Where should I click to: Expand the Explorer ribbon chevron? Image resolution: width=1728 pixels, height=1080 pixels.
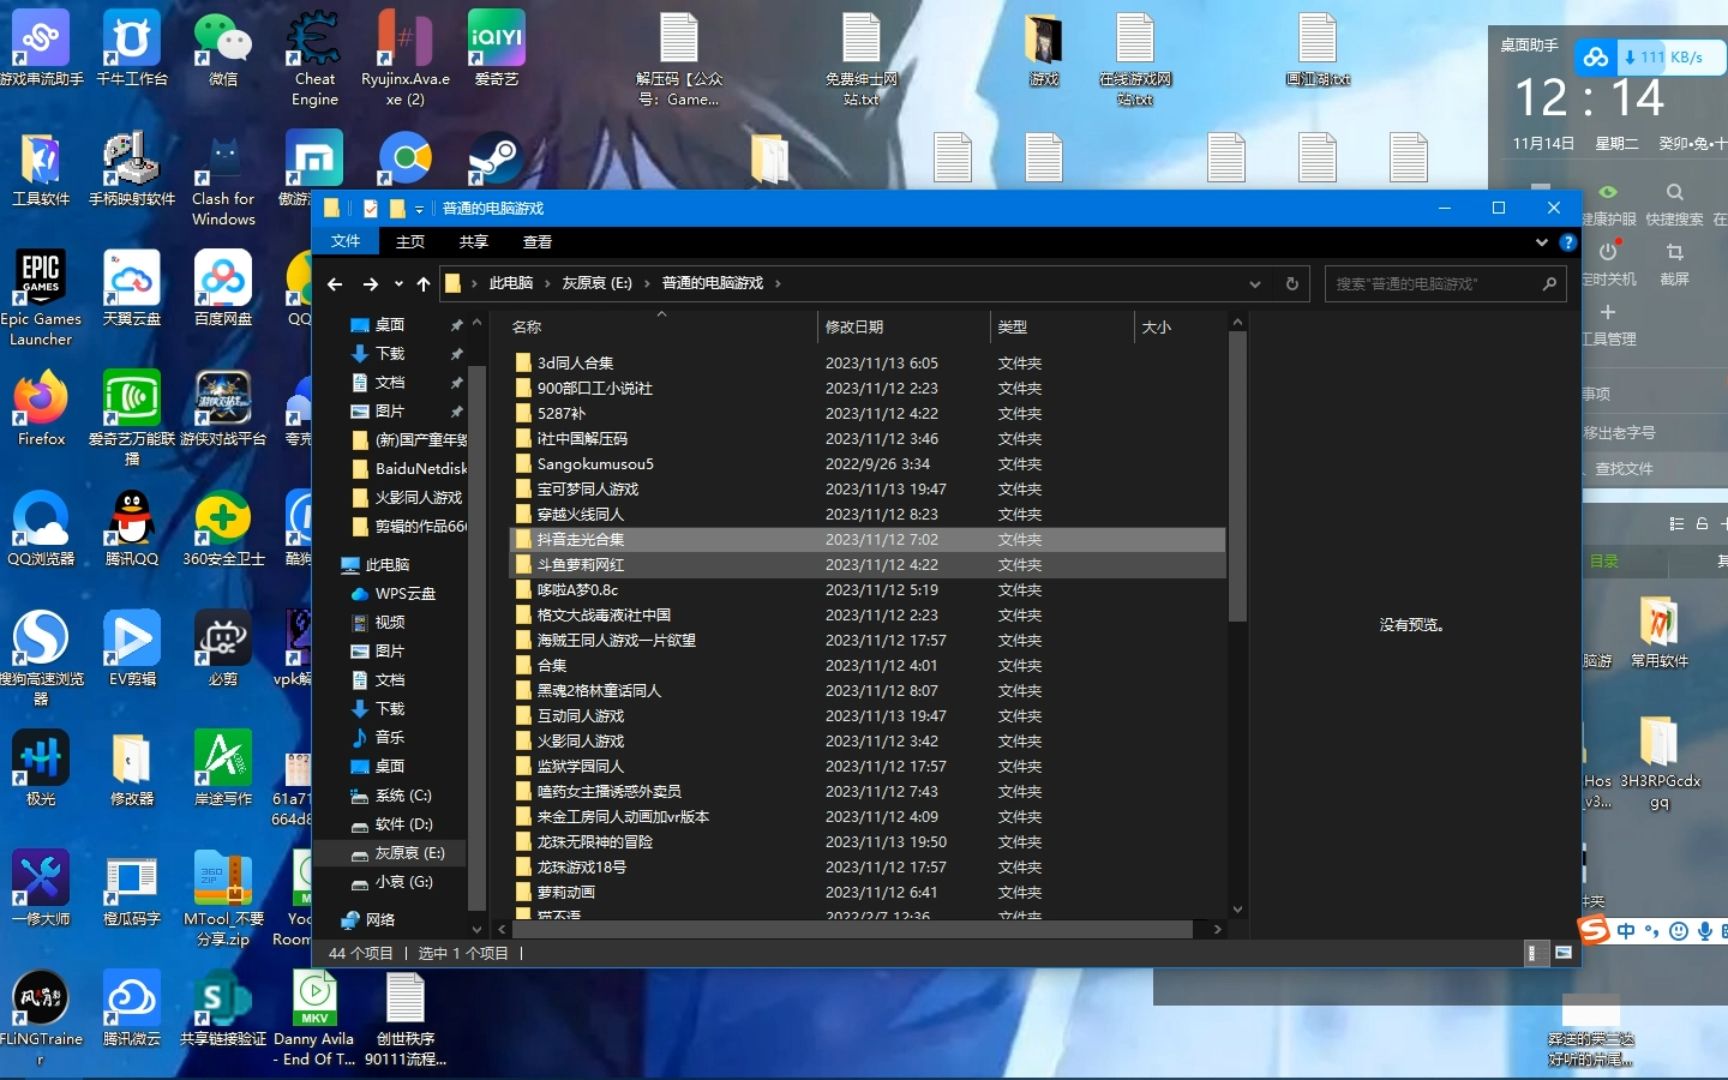(x=1541, y=242)
